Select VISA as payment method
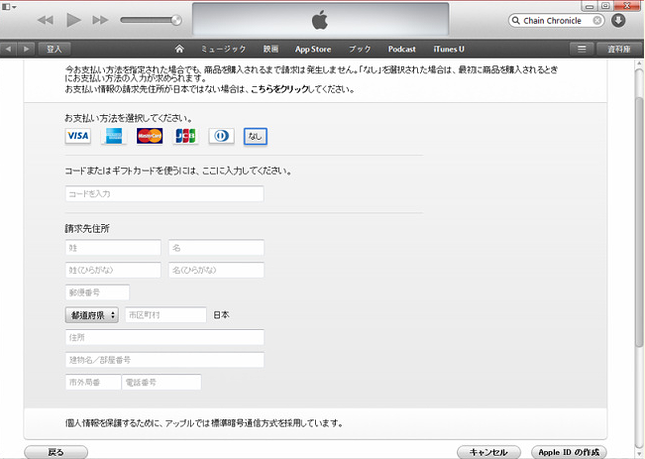 (x=78, y=136)
